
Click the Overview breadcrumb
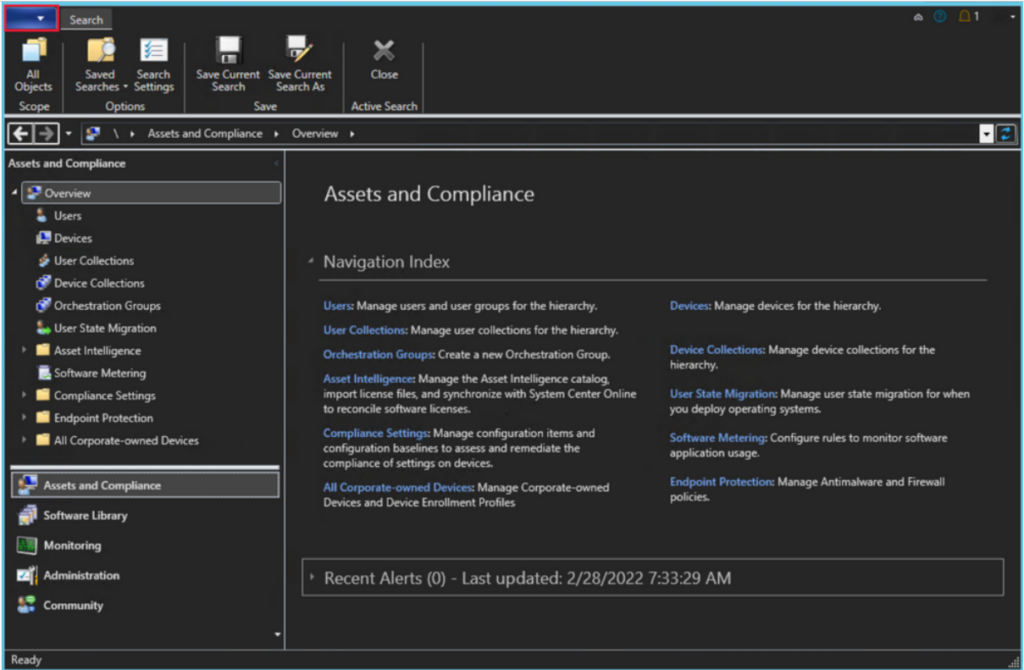pos(315,134)
